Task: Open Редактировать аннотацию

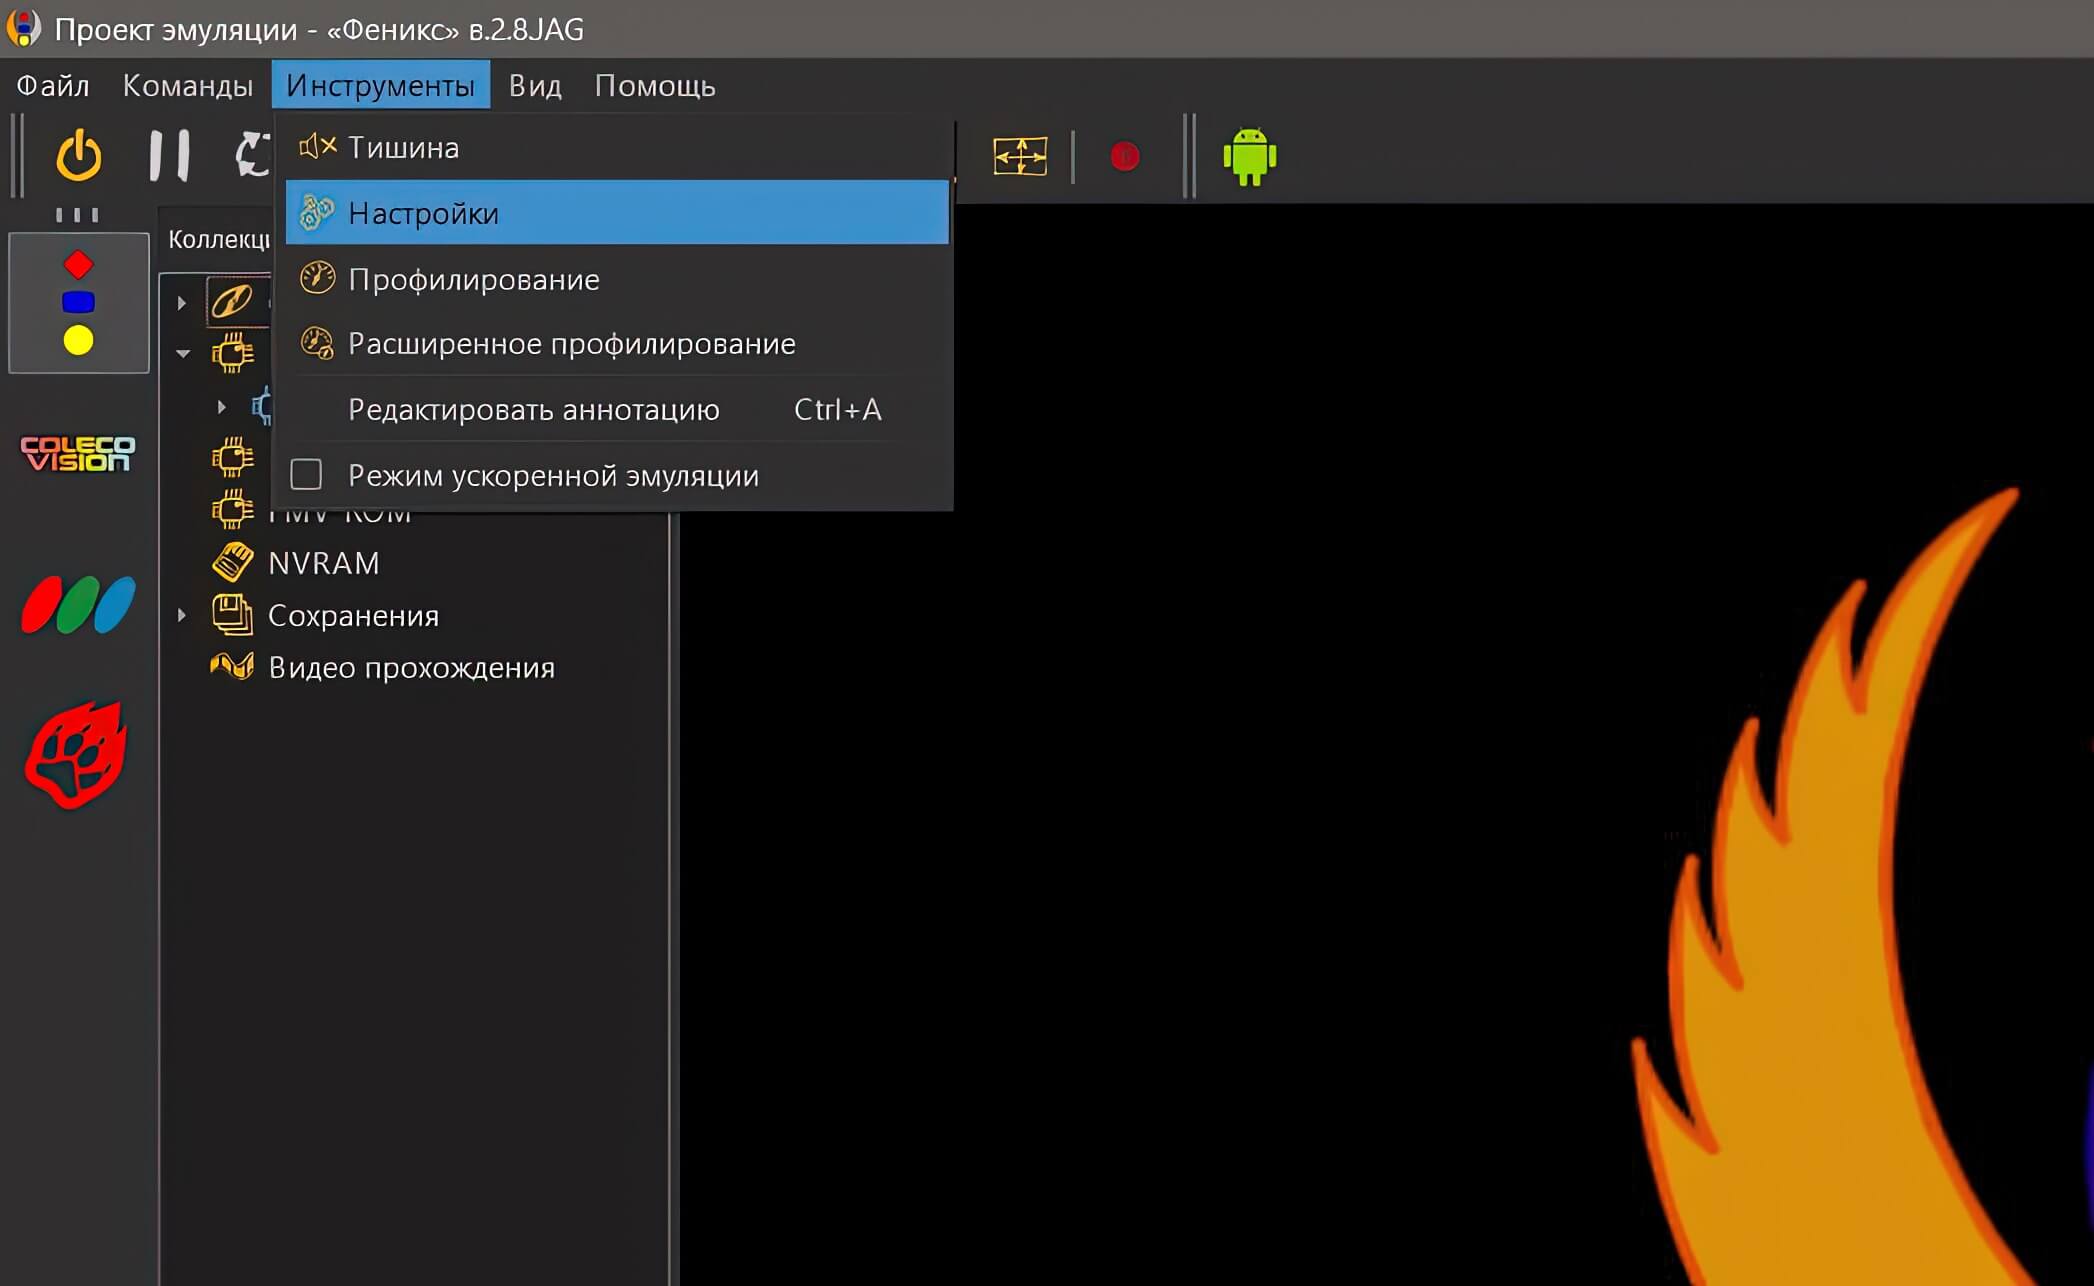Action: 533,409
